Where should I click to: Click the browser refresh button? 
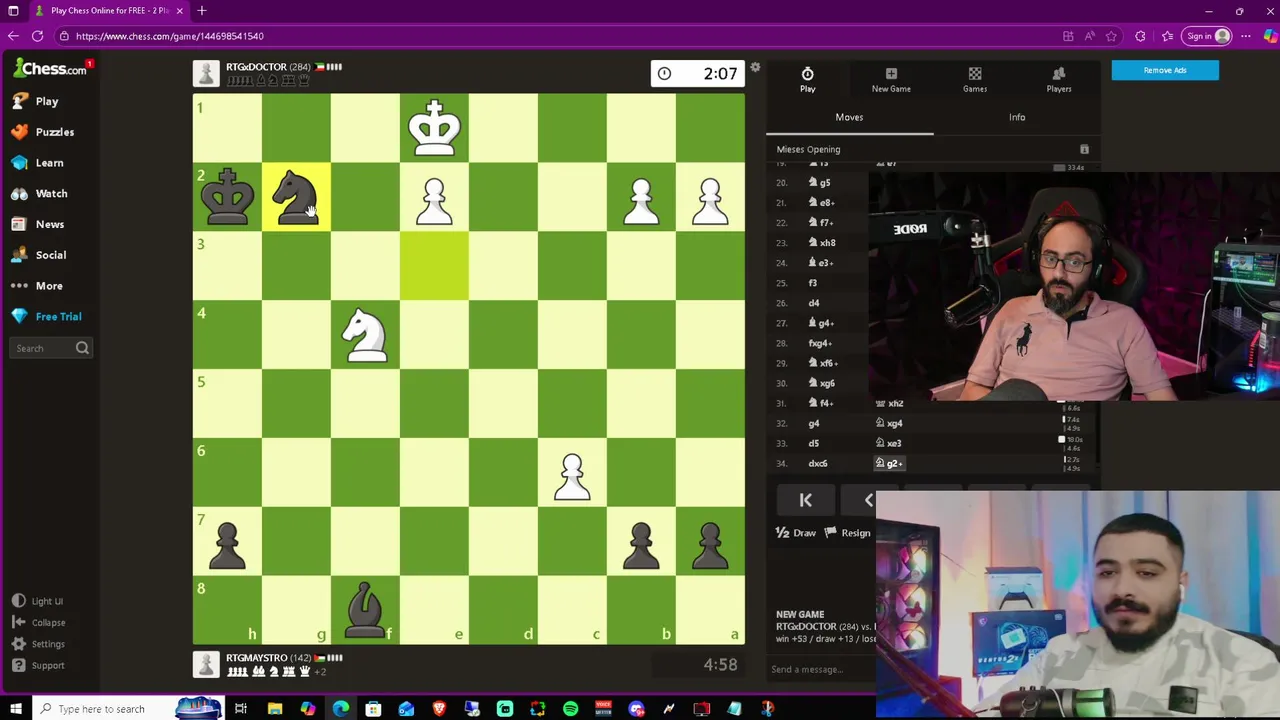point(37,36)
